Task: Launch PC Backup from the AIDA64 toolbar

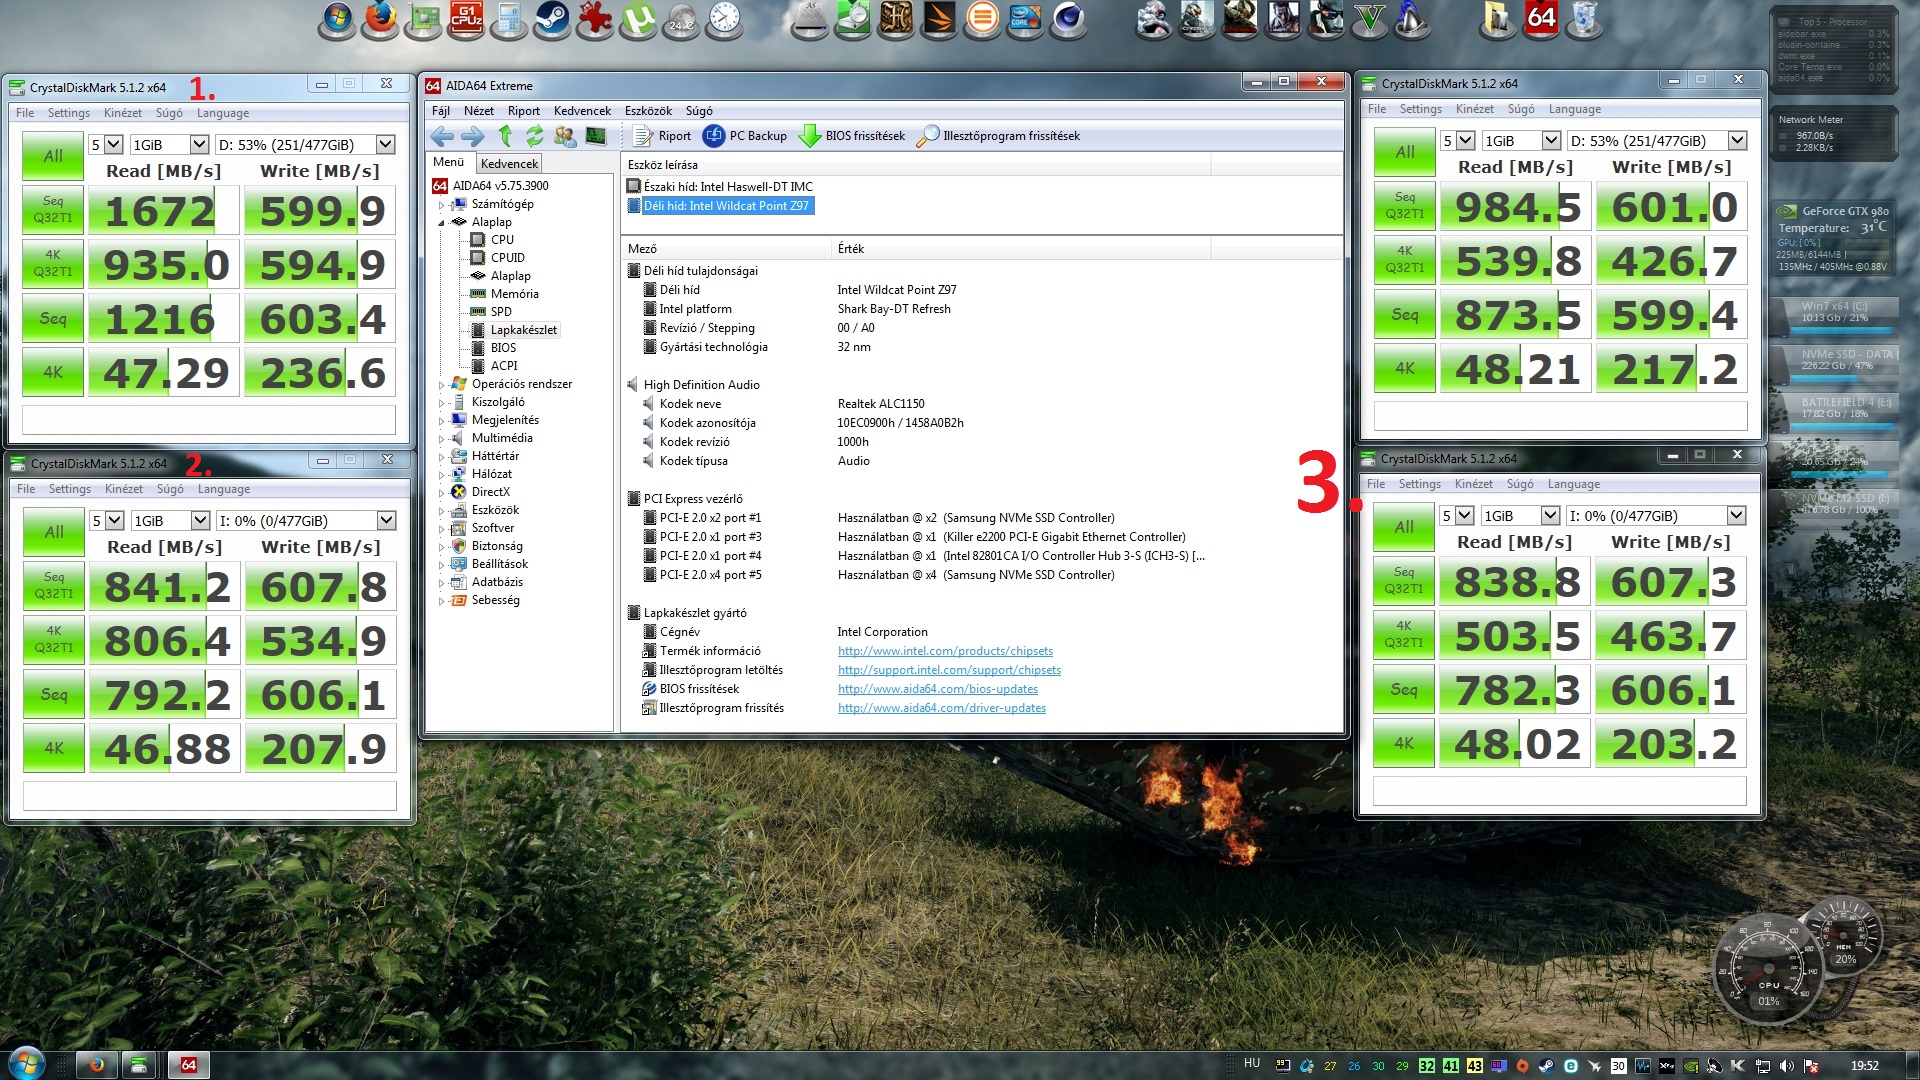Action: click(745, 136)
